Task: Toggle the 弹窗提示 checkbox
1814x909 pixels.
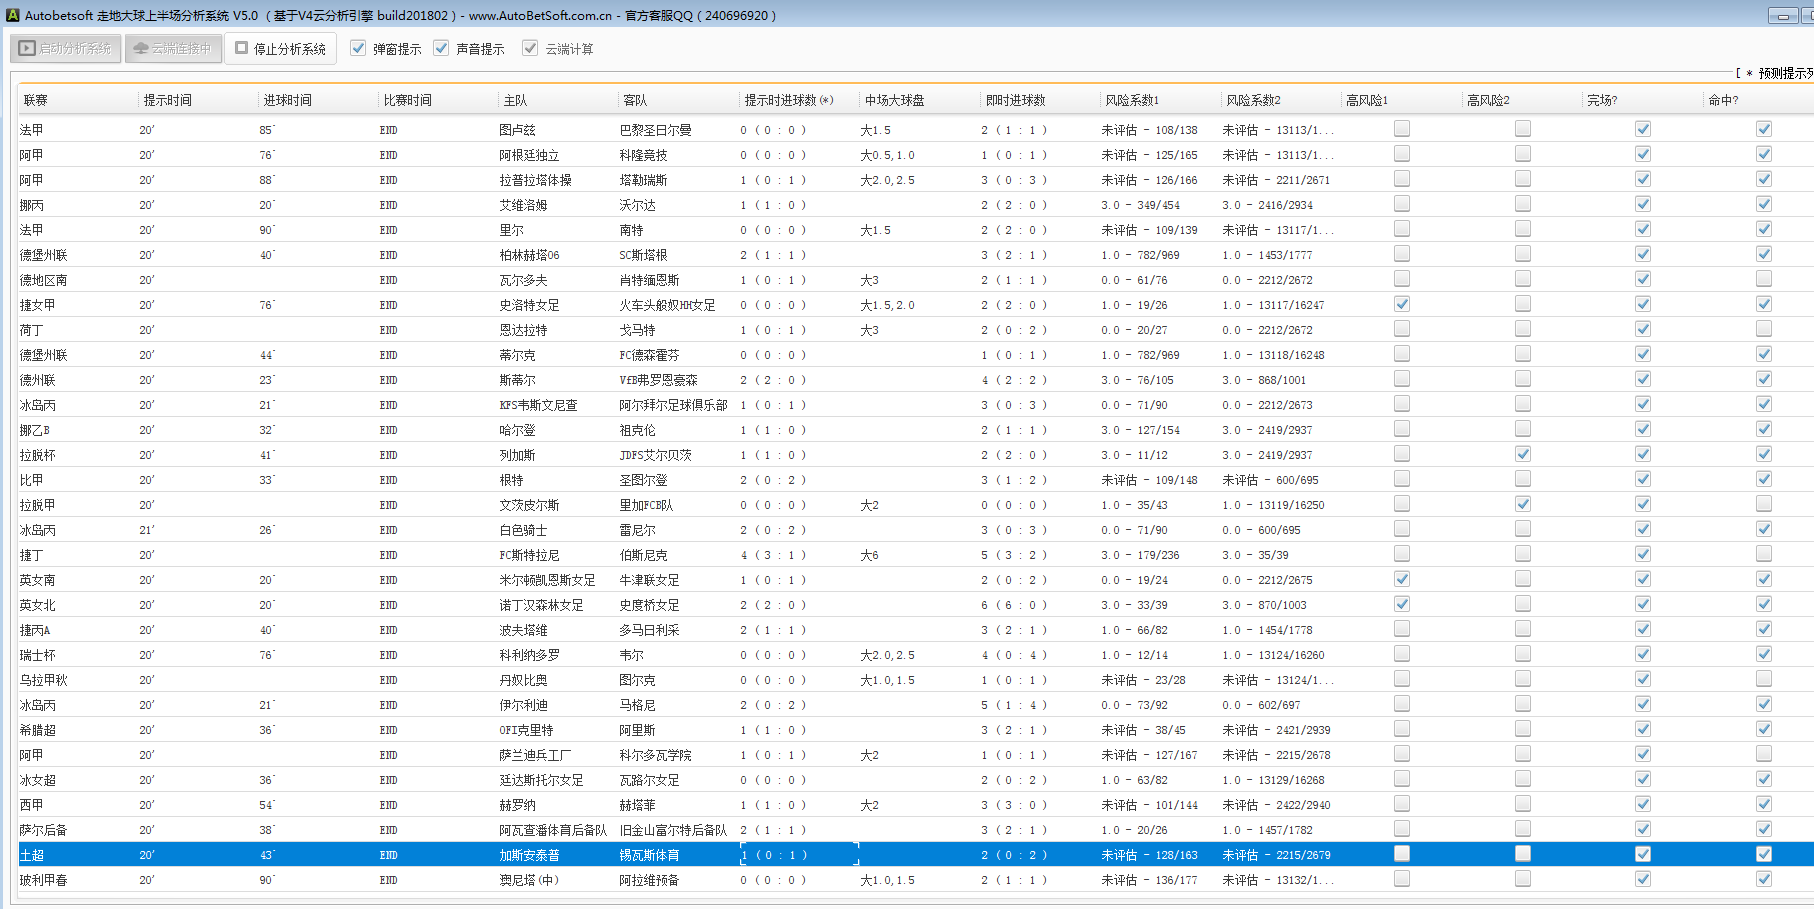Action: click(358, 48)
